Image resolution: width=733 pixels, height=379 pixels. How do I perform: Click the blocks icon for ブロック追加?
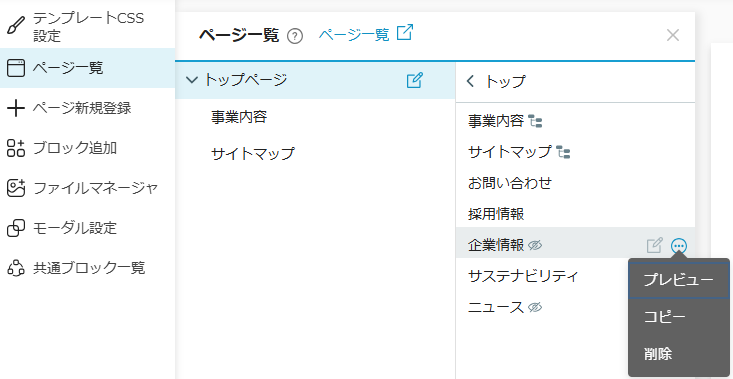click(16, 149)
